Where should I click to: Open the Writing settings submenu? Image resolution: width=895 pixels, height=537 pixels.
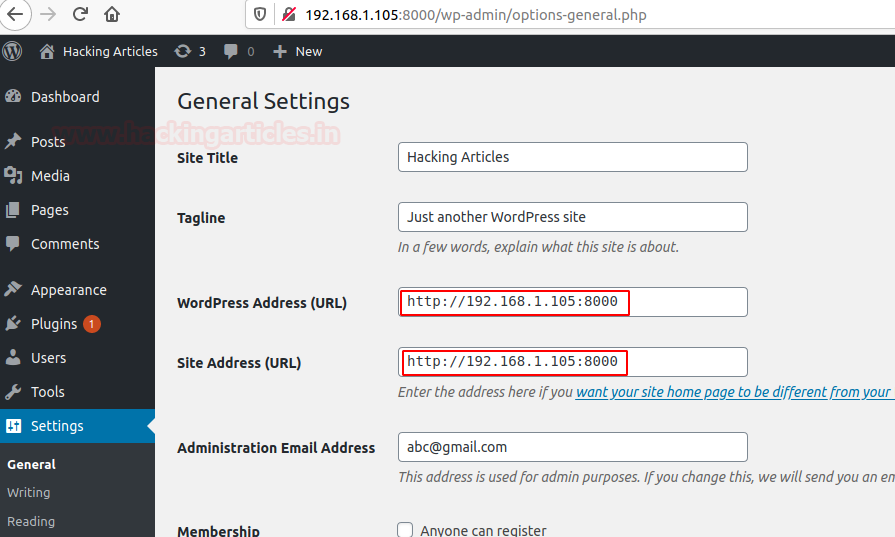click(29, 492)
